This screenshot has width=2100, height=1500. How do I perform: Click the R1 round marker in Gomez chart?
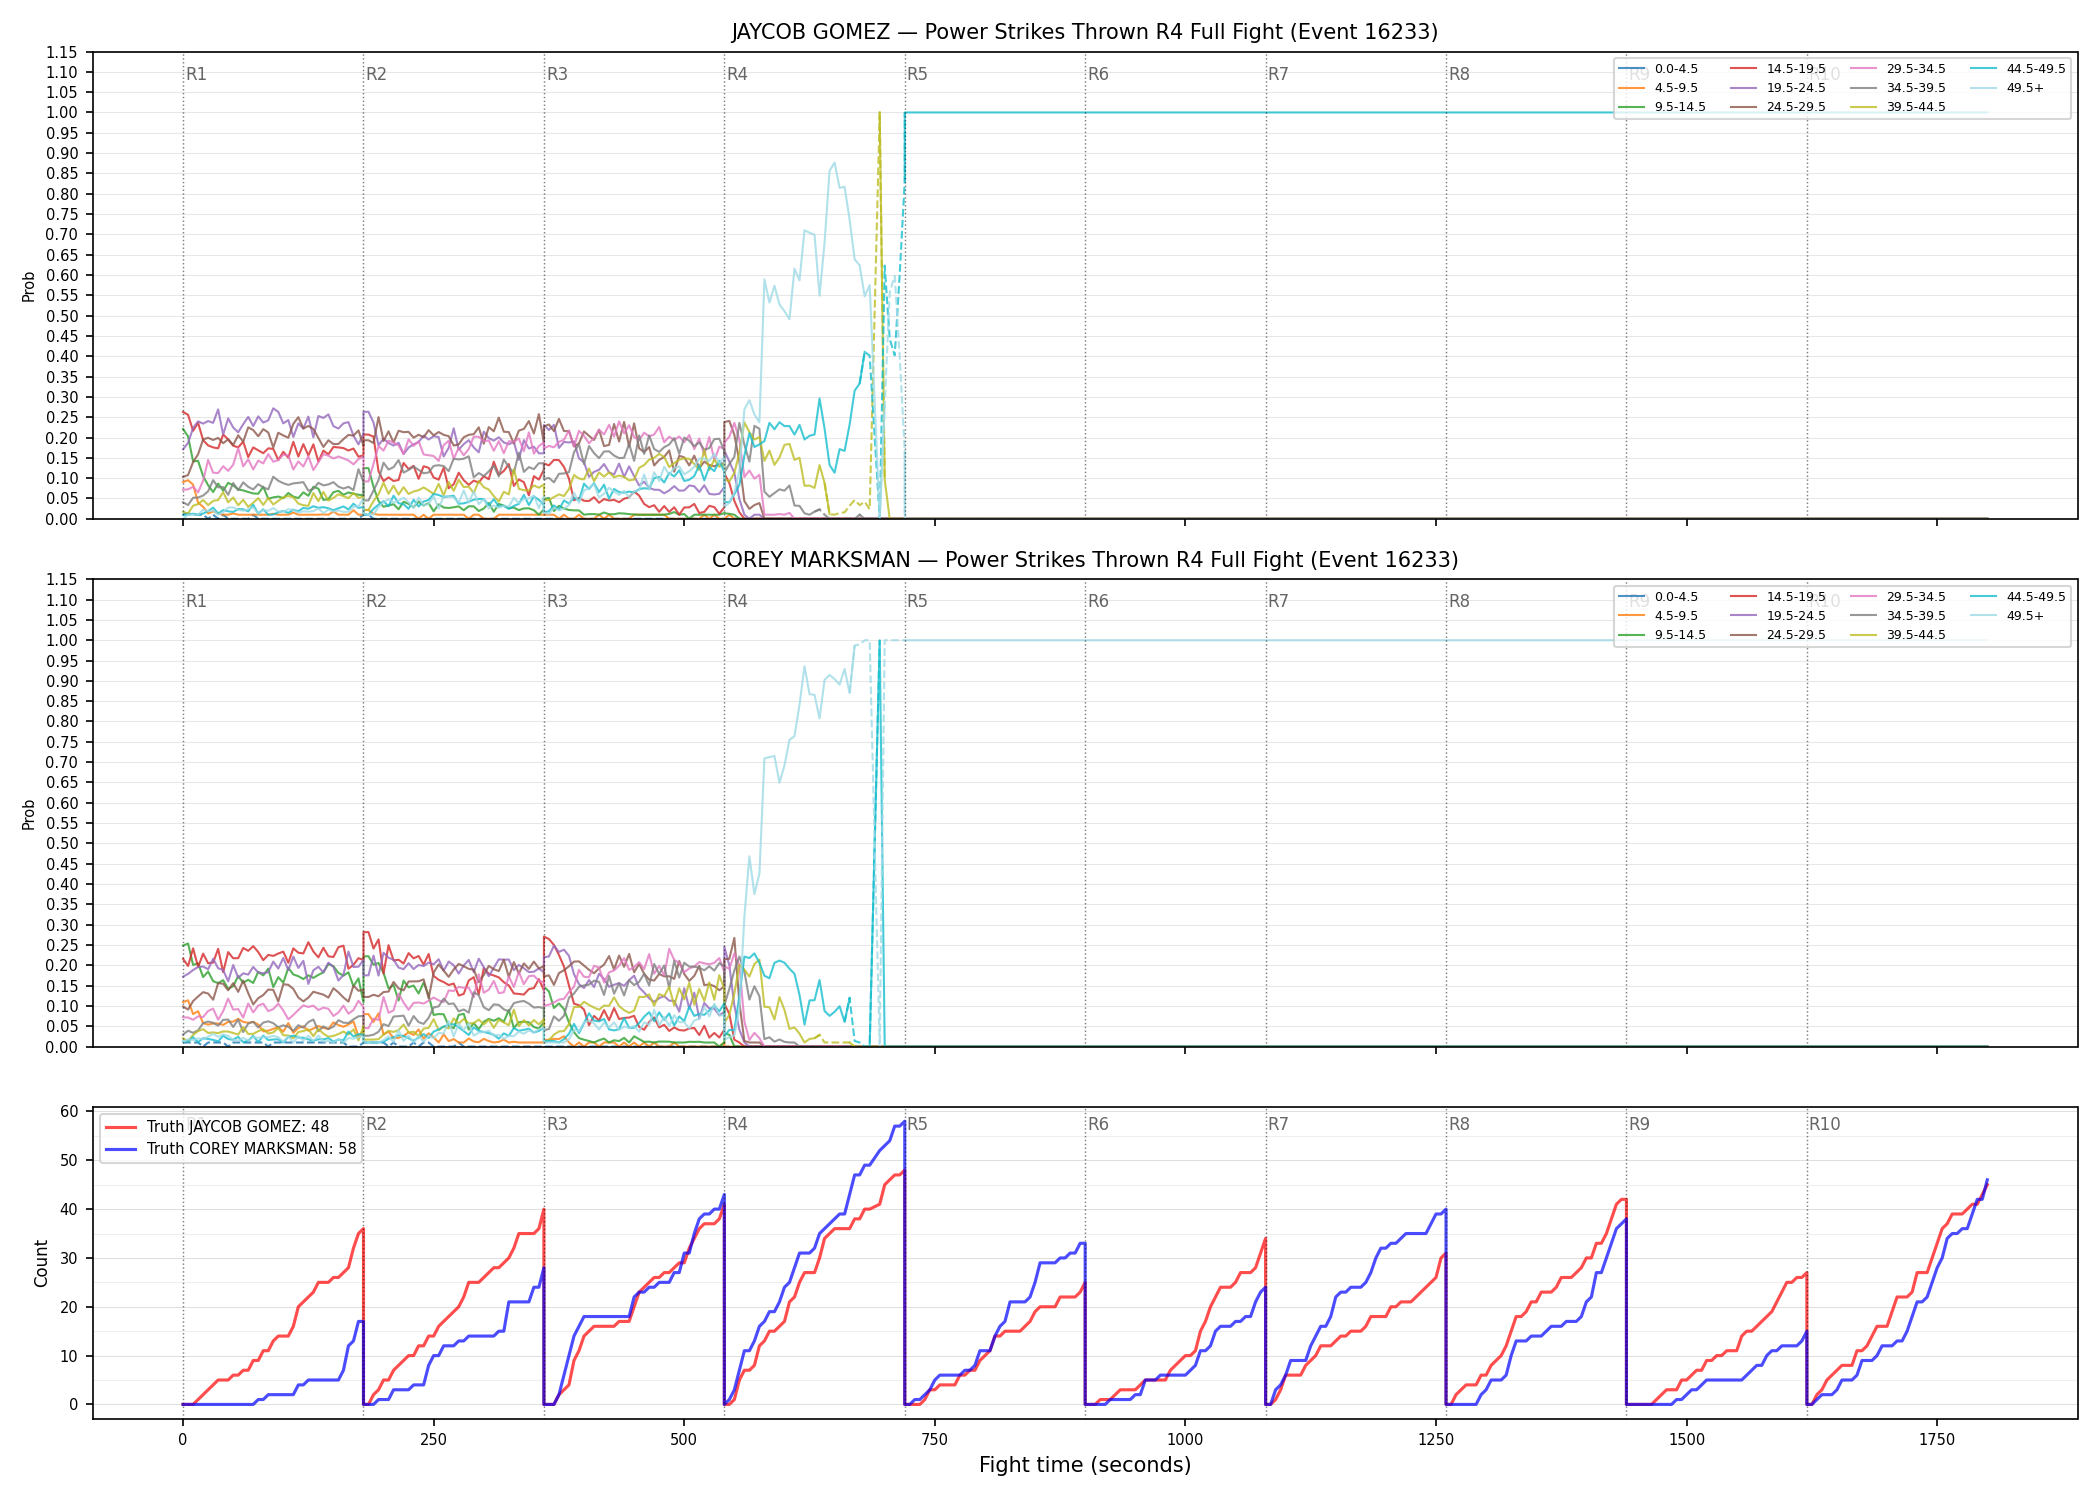pos(196,74)
